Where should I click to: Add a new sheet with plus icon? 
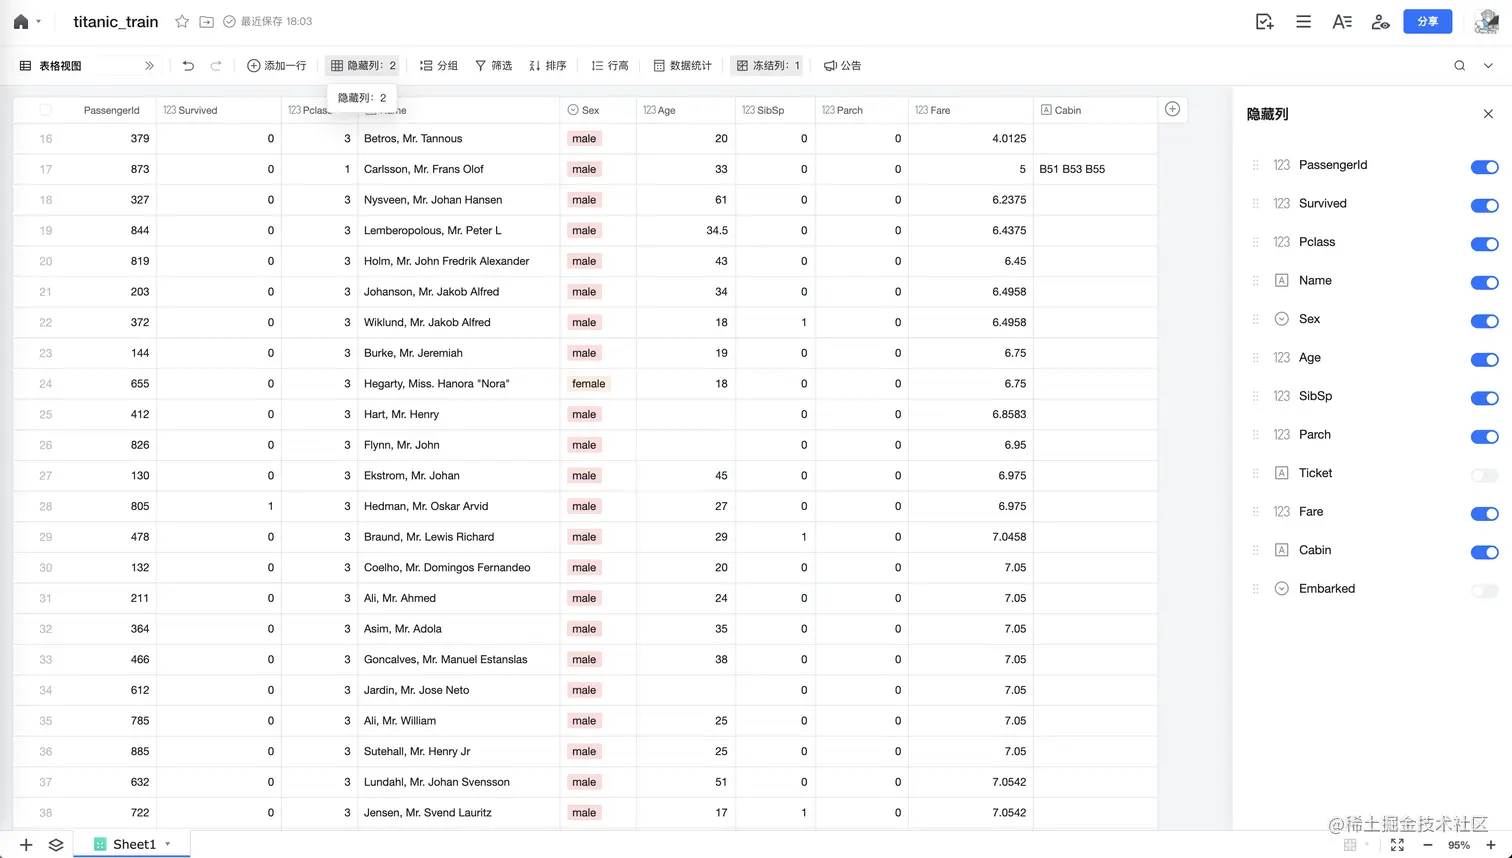(x=26, y=845)
